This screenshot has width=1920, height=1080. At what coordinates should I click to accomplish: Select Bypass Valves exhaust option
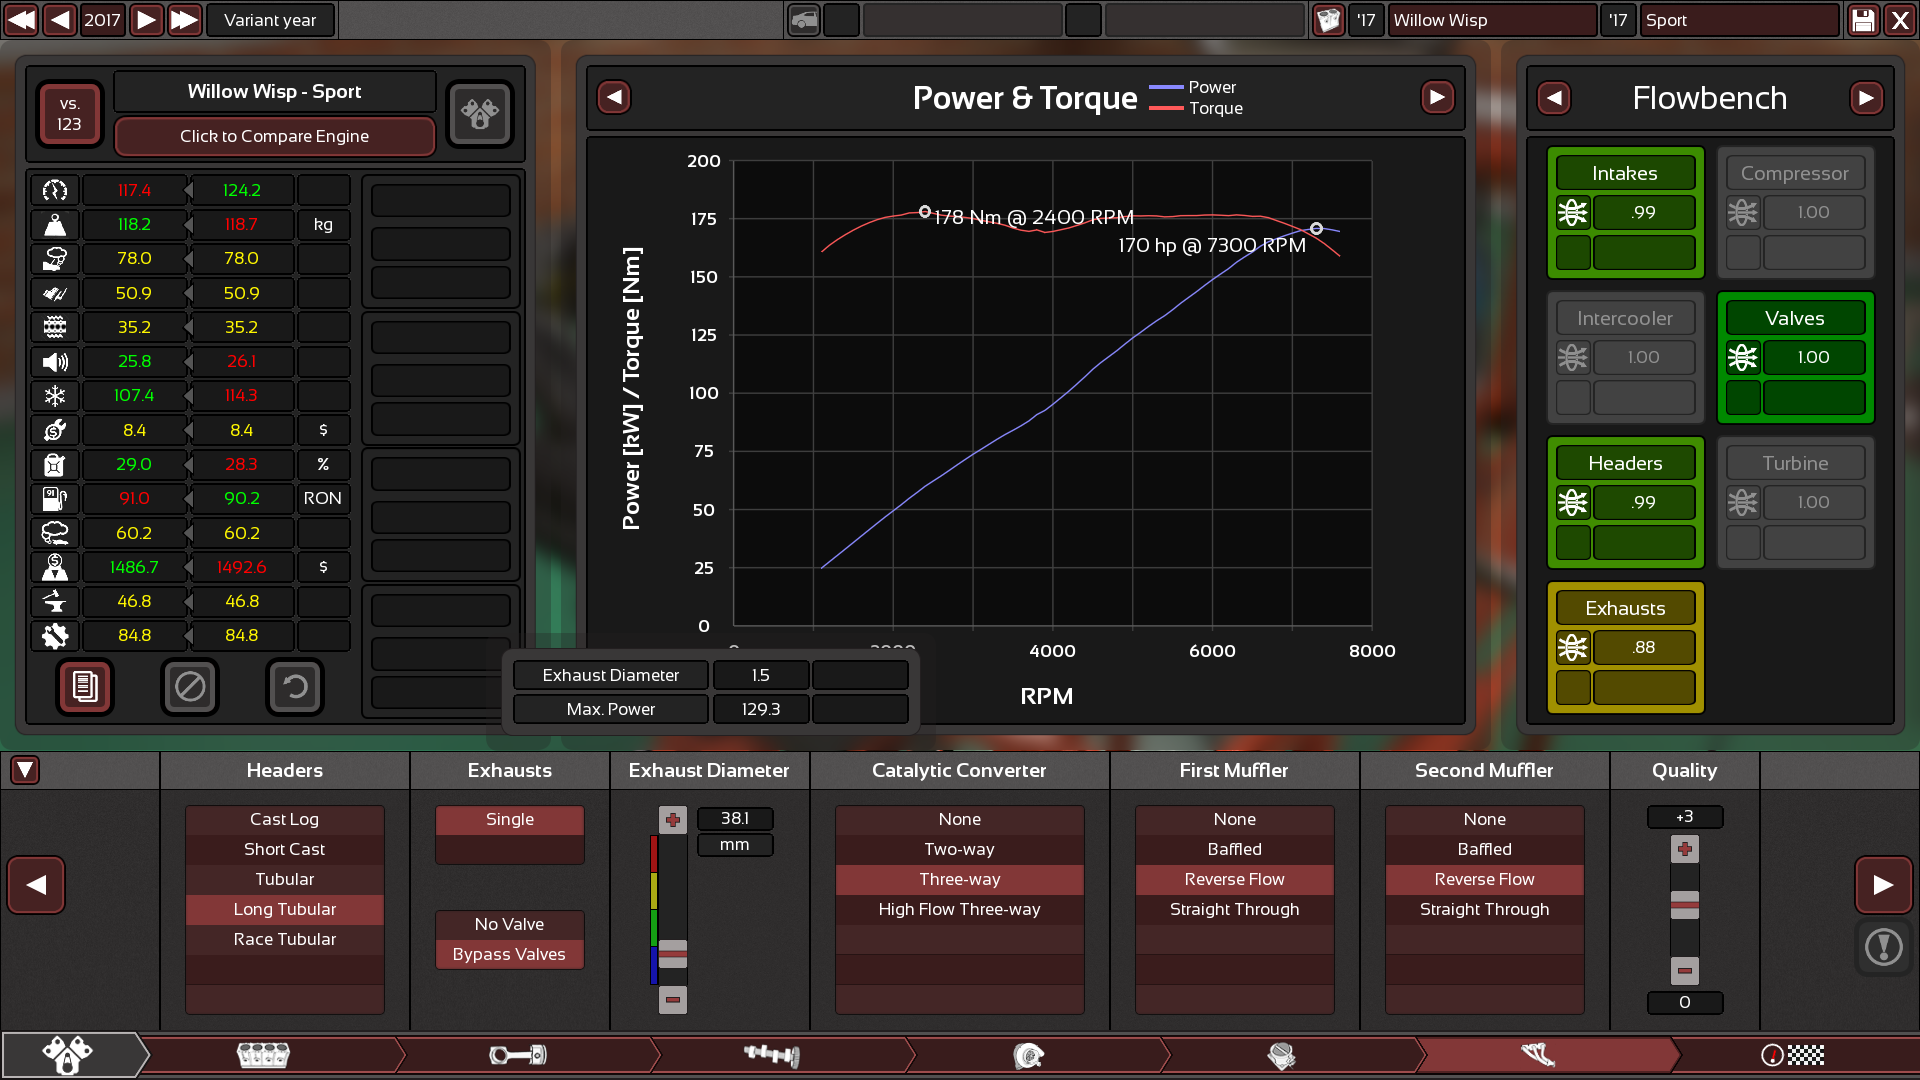point(509,954)
